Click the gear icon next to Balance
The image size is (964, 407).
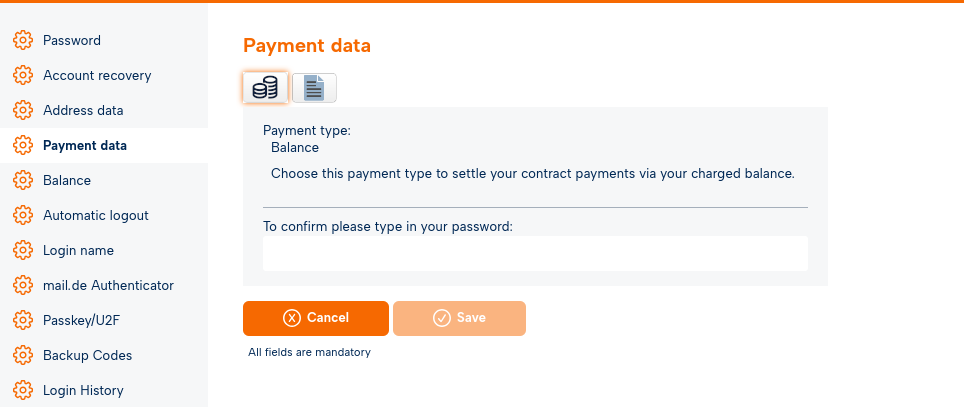[23, 181]
